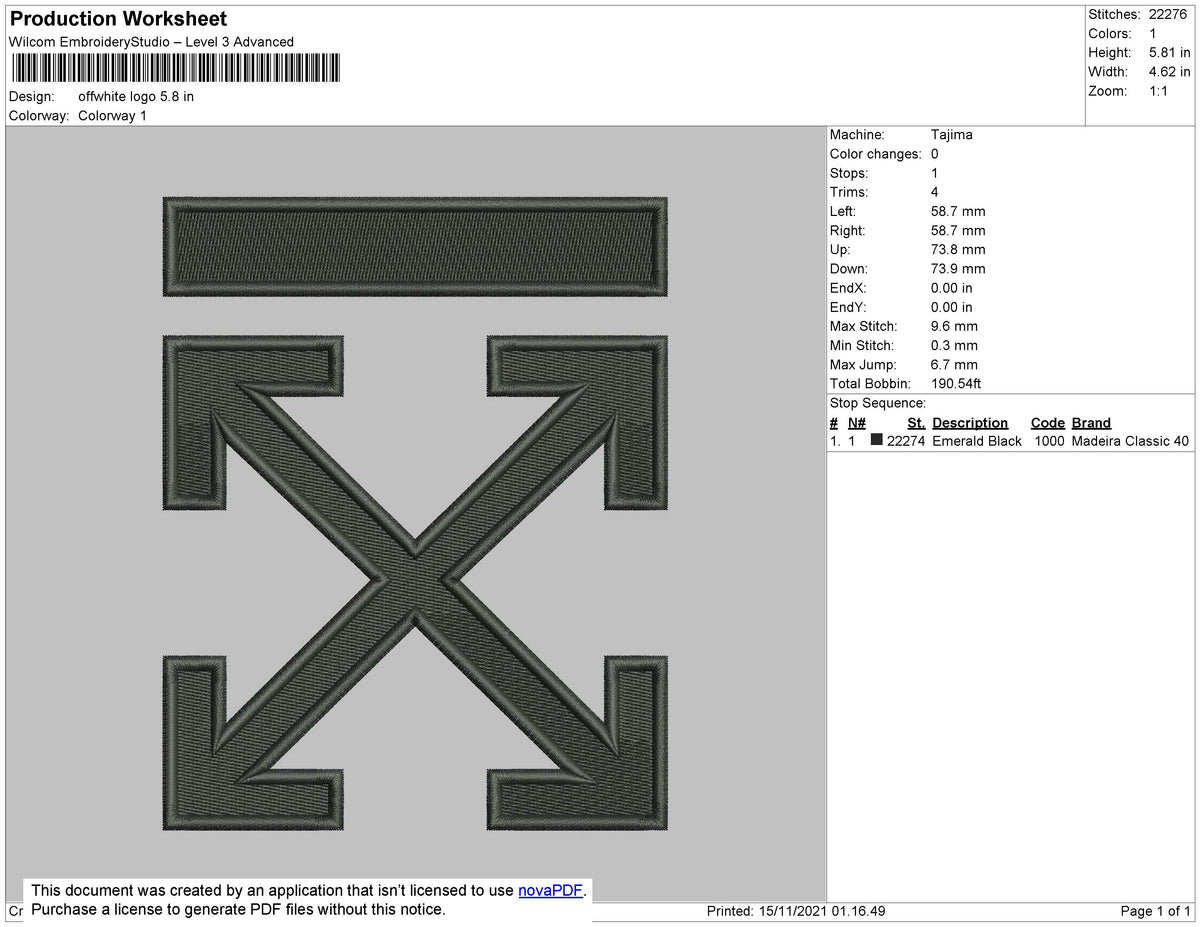Select the brand "Madeira Classic 40"

(1130, 441)
